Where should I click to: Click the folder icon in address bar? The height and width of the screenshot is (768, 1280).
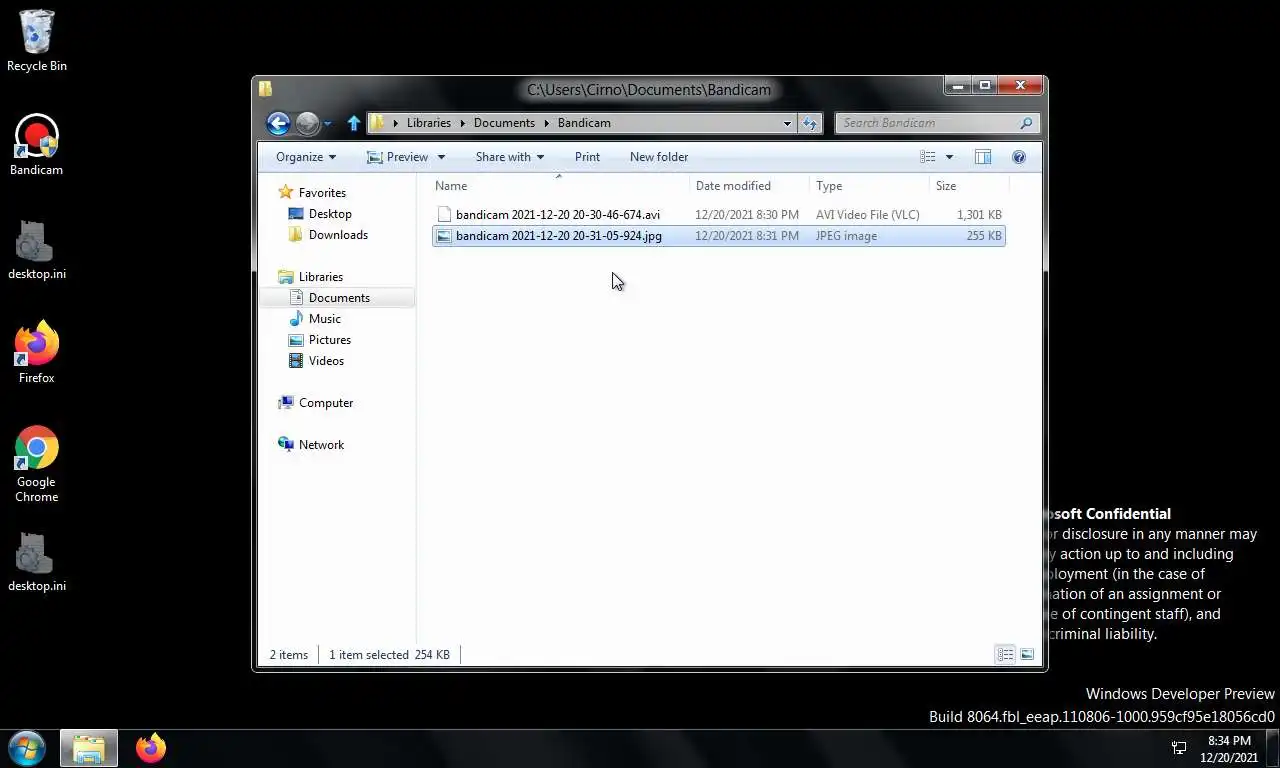point(377,123)
